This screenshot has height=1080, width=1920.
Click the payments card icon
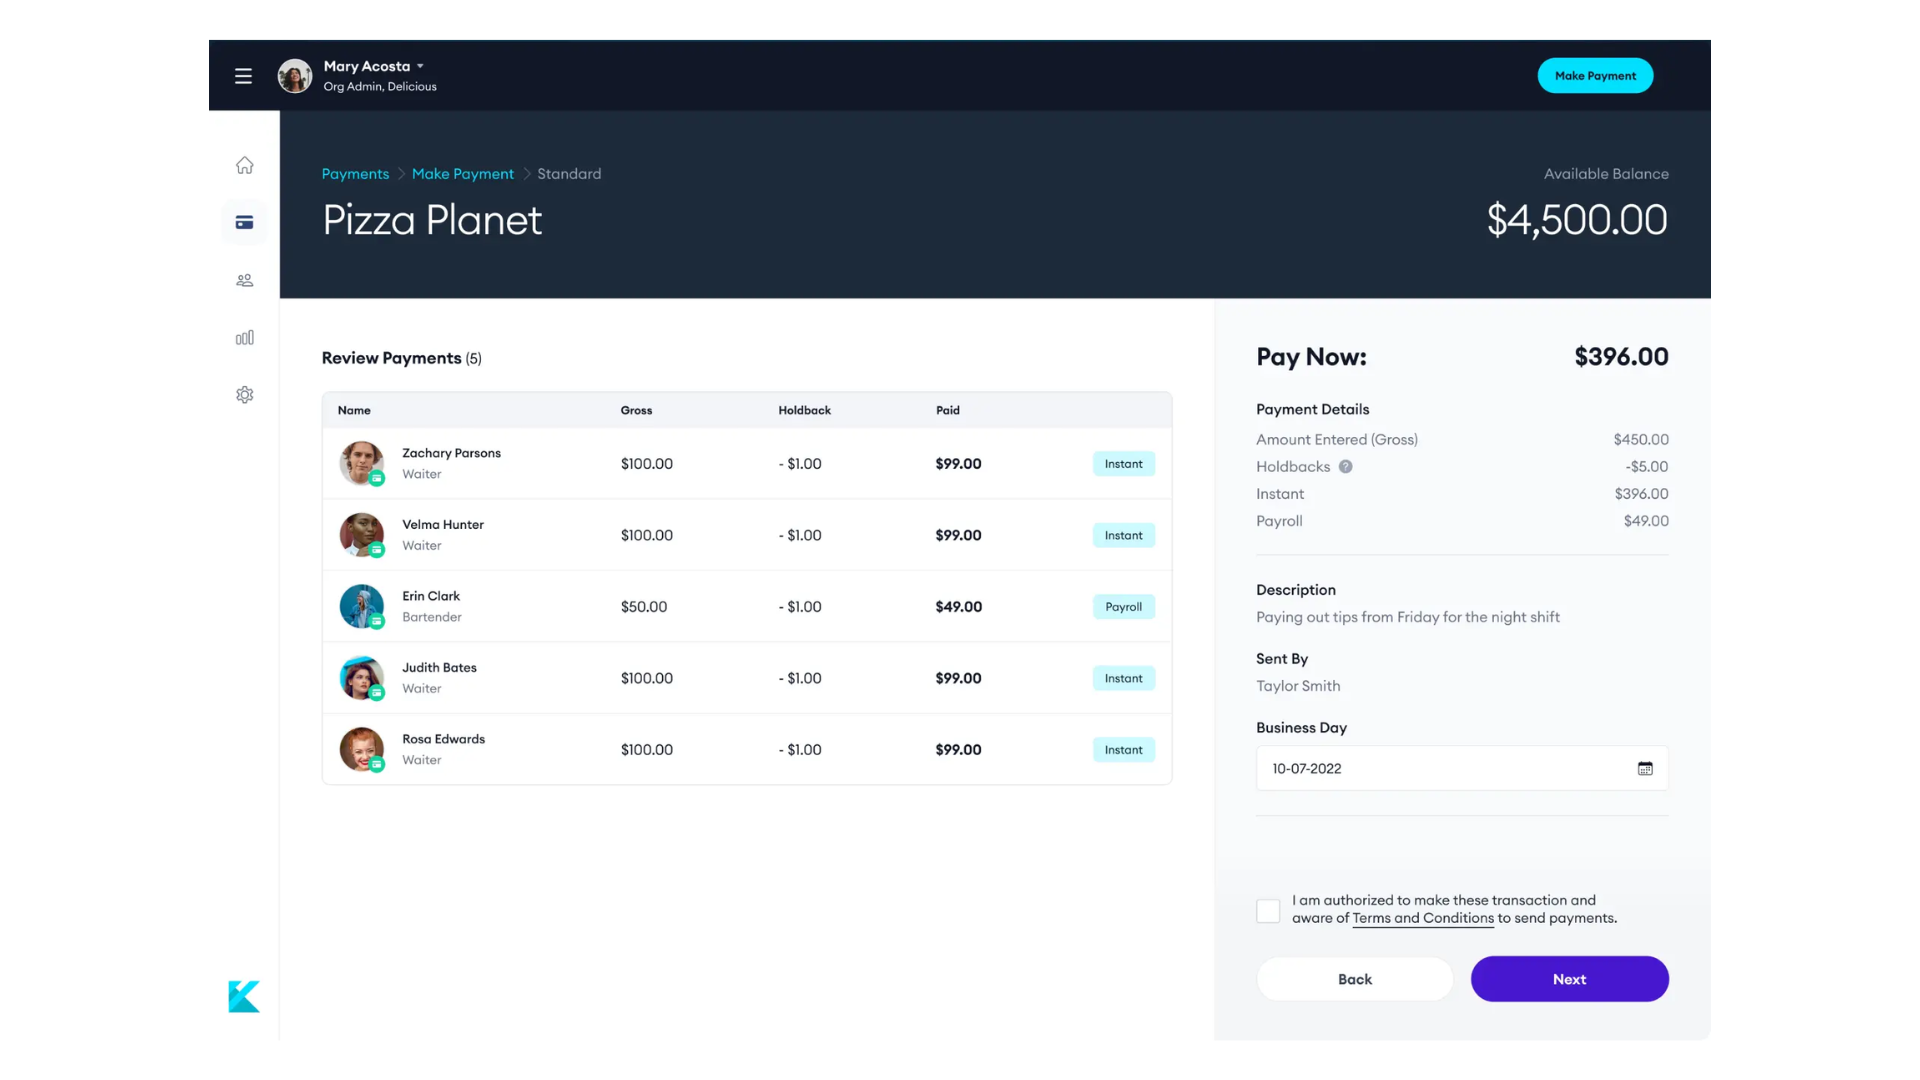(x=245, y=223)
